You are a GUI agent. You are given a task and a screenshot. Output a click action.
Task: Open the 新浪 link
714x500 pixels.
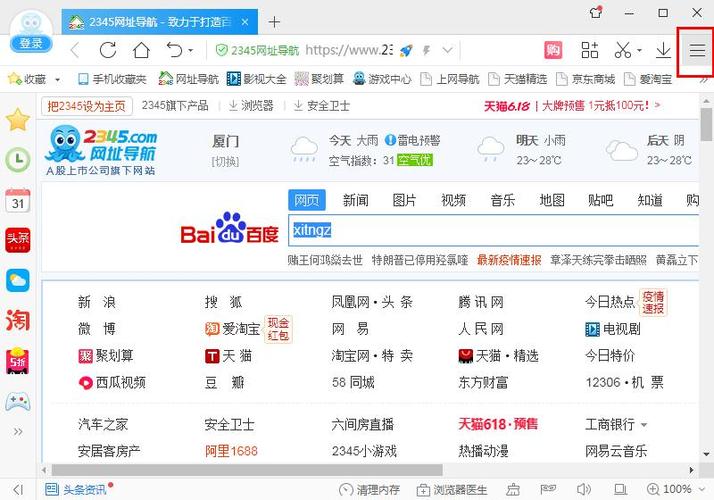(97, 302)
